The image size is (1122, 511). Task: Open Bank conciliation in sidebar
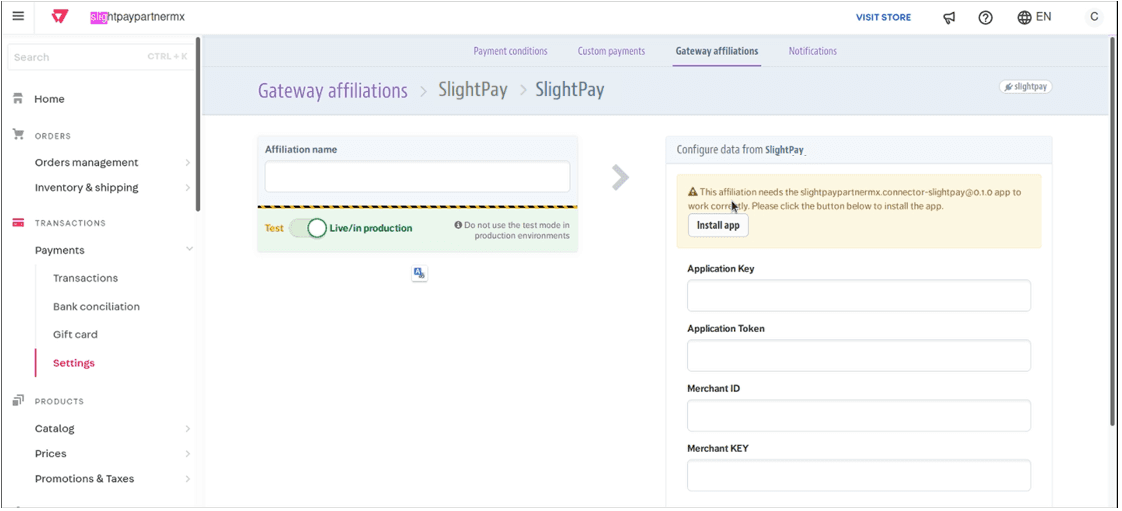click(96, 306)
